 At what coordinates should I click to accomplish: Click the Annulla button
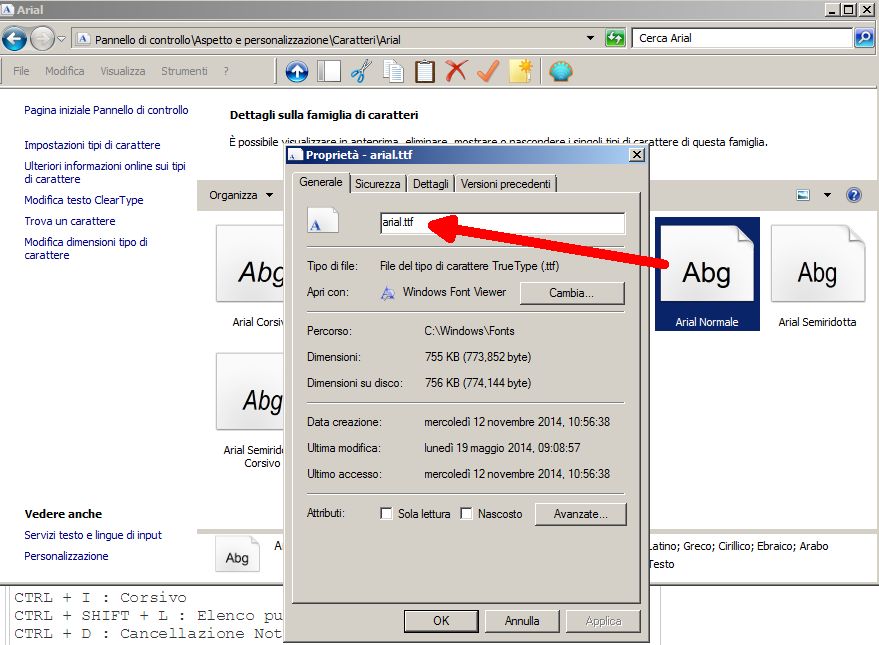(522, 621)
